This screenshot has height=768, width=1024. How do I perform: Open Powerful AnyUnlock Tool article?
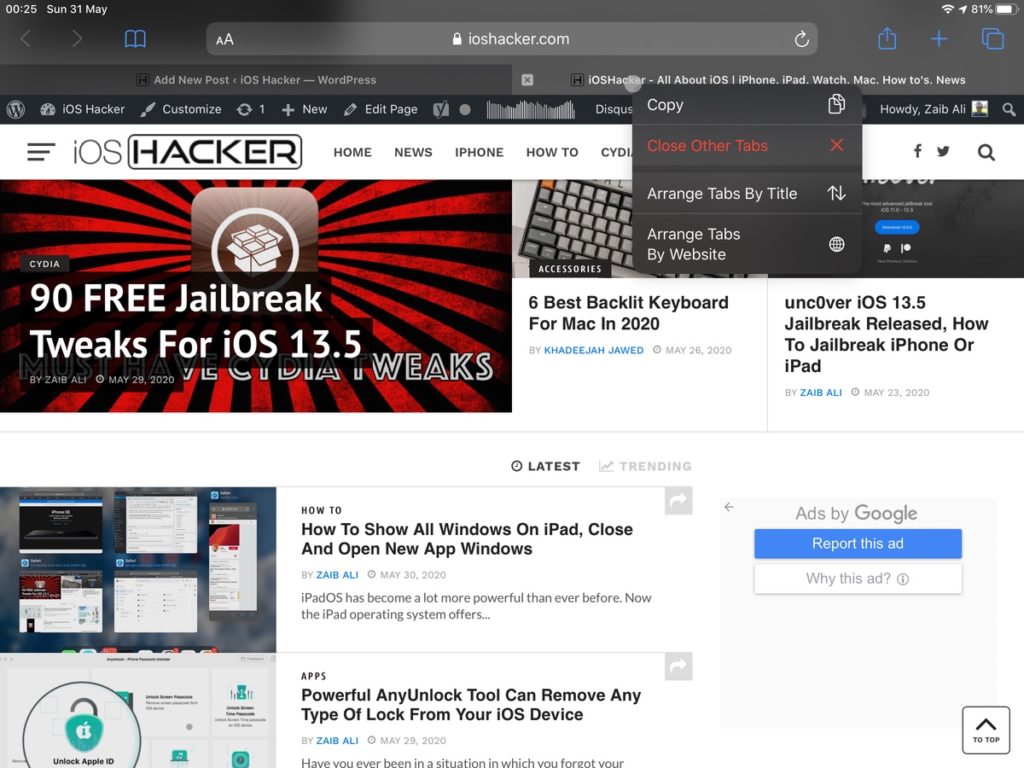[x=471, y=705]
